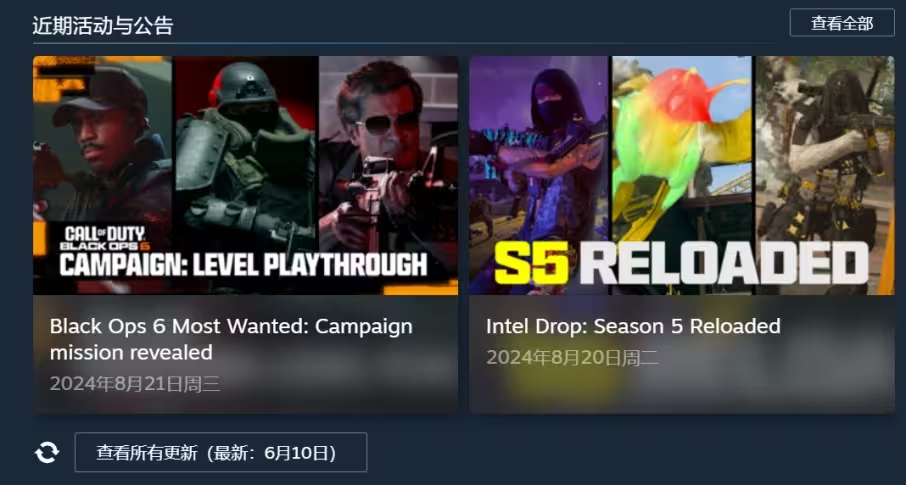The image size is (906, 485).
Task: Click the blue underline beneath section heading
Action: [404, 43]
